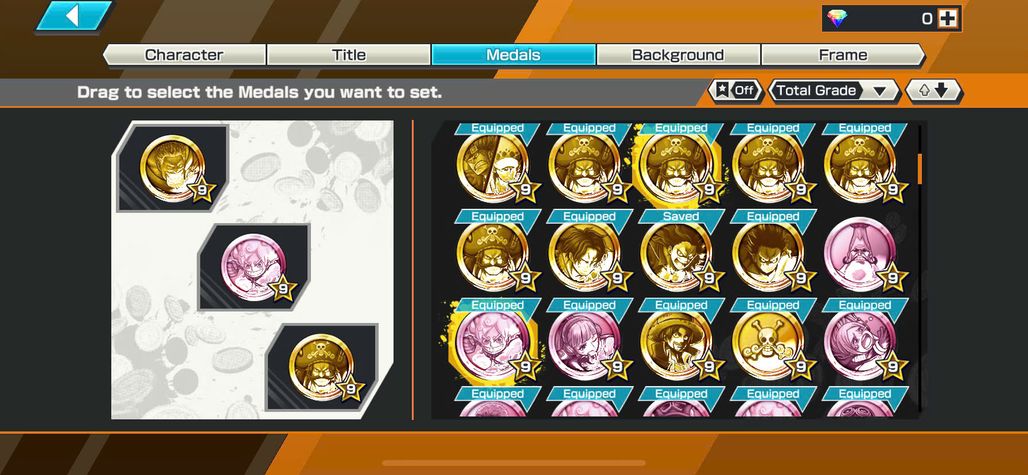This screenshot has width=1028, height=475.
Task: Toggle the favorites filter Off switch
Action: pyautogui.click(x=736, y=90)
